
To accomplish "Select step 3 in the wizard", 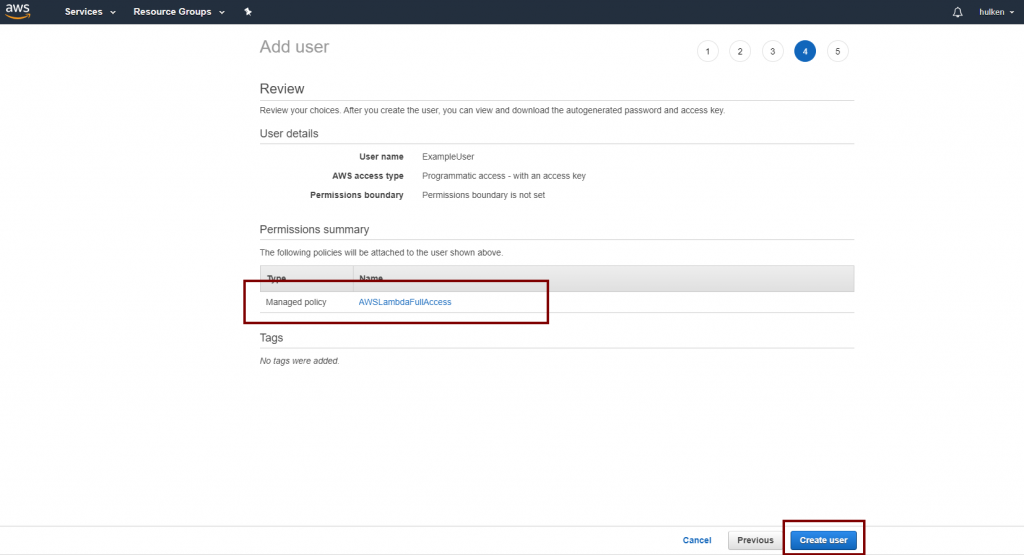I will tap(772, 51).
